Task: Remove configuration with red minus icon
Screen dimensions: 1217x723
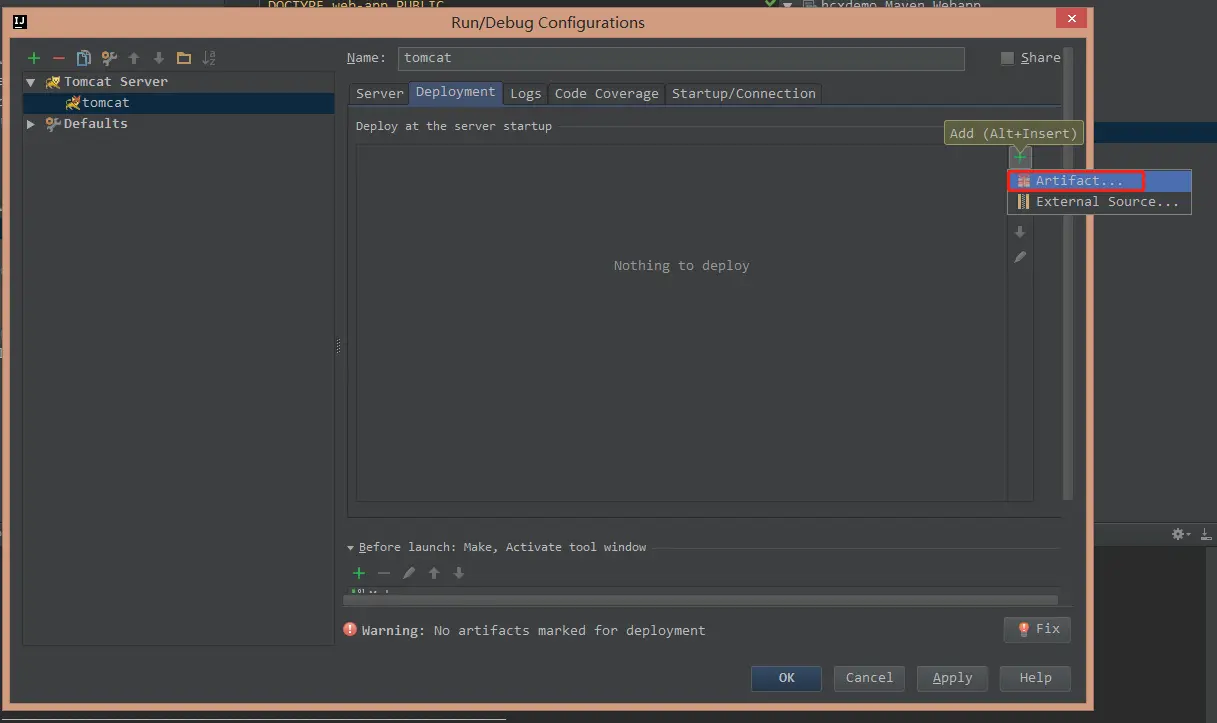Action: pyautogui.click(x=59, y=58)
